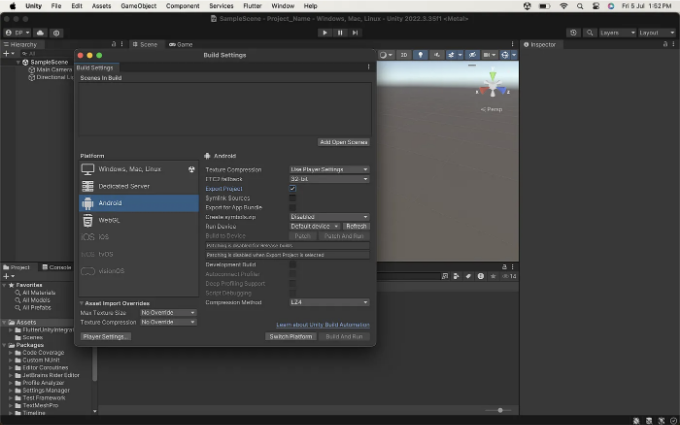Open Texture Compression dropdown under Android
The height and width of the screenshot is (425, 680).
(x=329, y=170)
